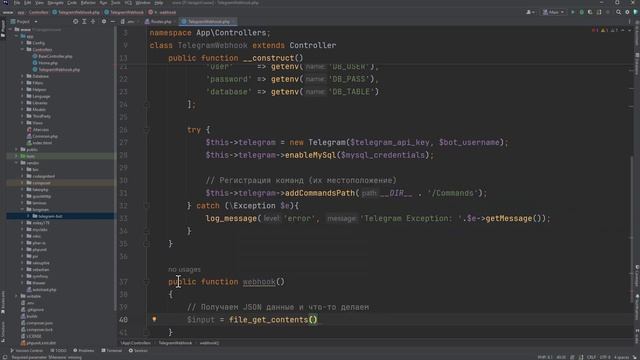Switch to the .env editor tab

[129, 22]
